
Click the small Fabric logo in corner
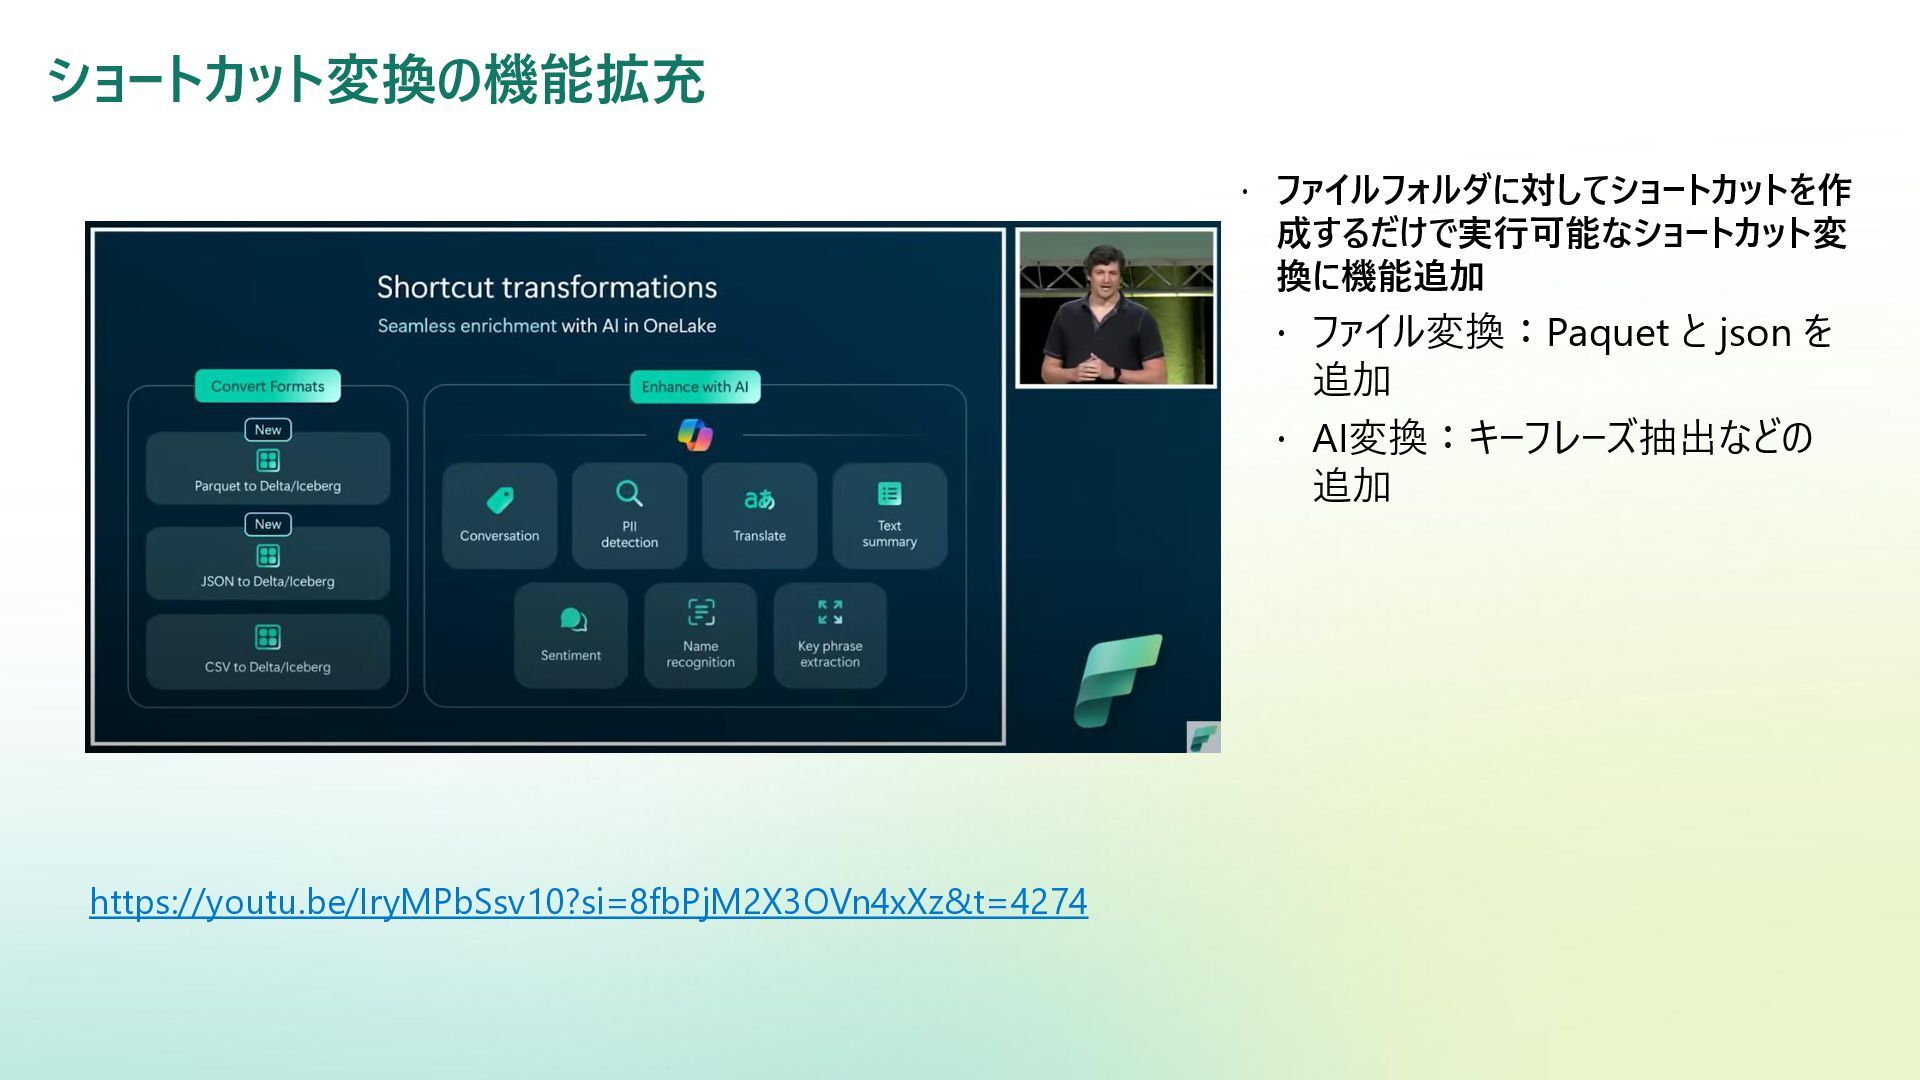[1203, 738]
